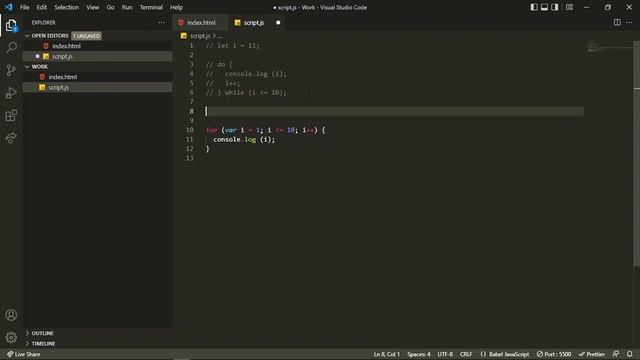Open the Run and Debug view
The image size is (640, 360).
click(11, 93)
